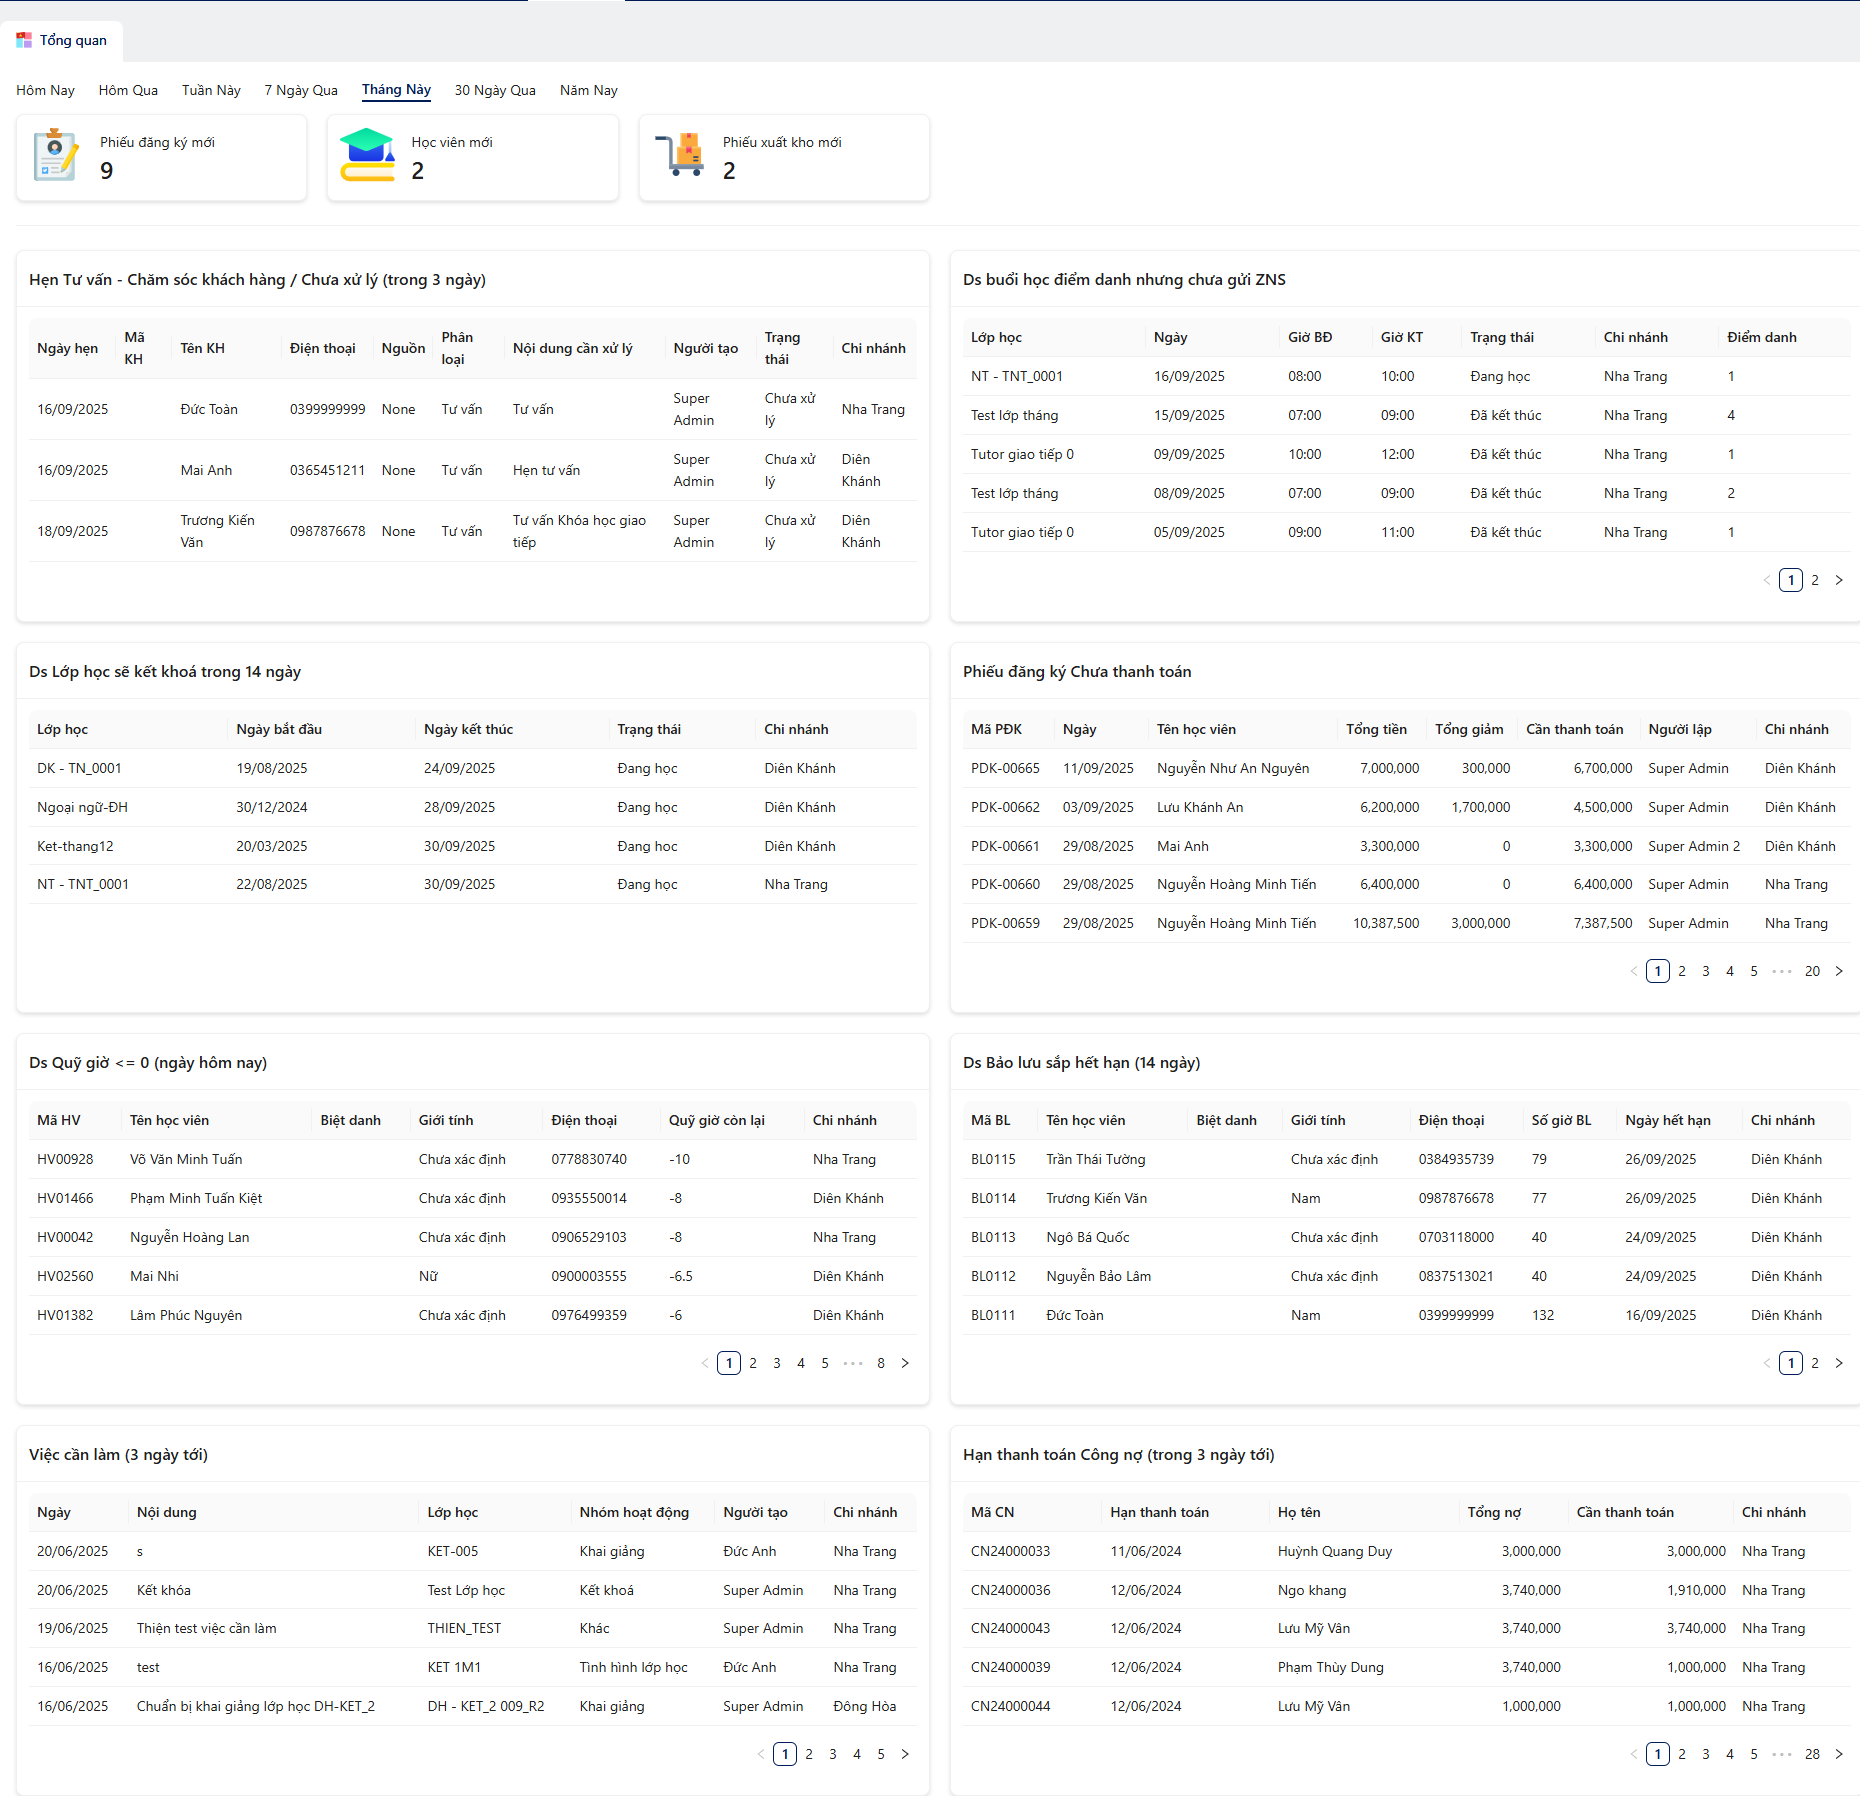Click the new registration form clipboard icon
Viewport: 1860px width, 1796px height.
pos(55,156)
